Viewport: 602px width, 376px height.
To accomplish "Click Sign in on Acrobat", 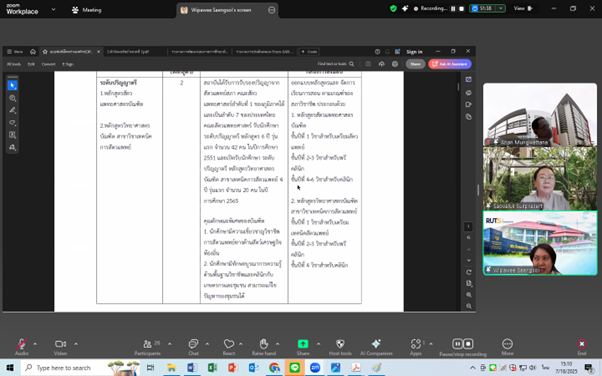I will [414, 51].
